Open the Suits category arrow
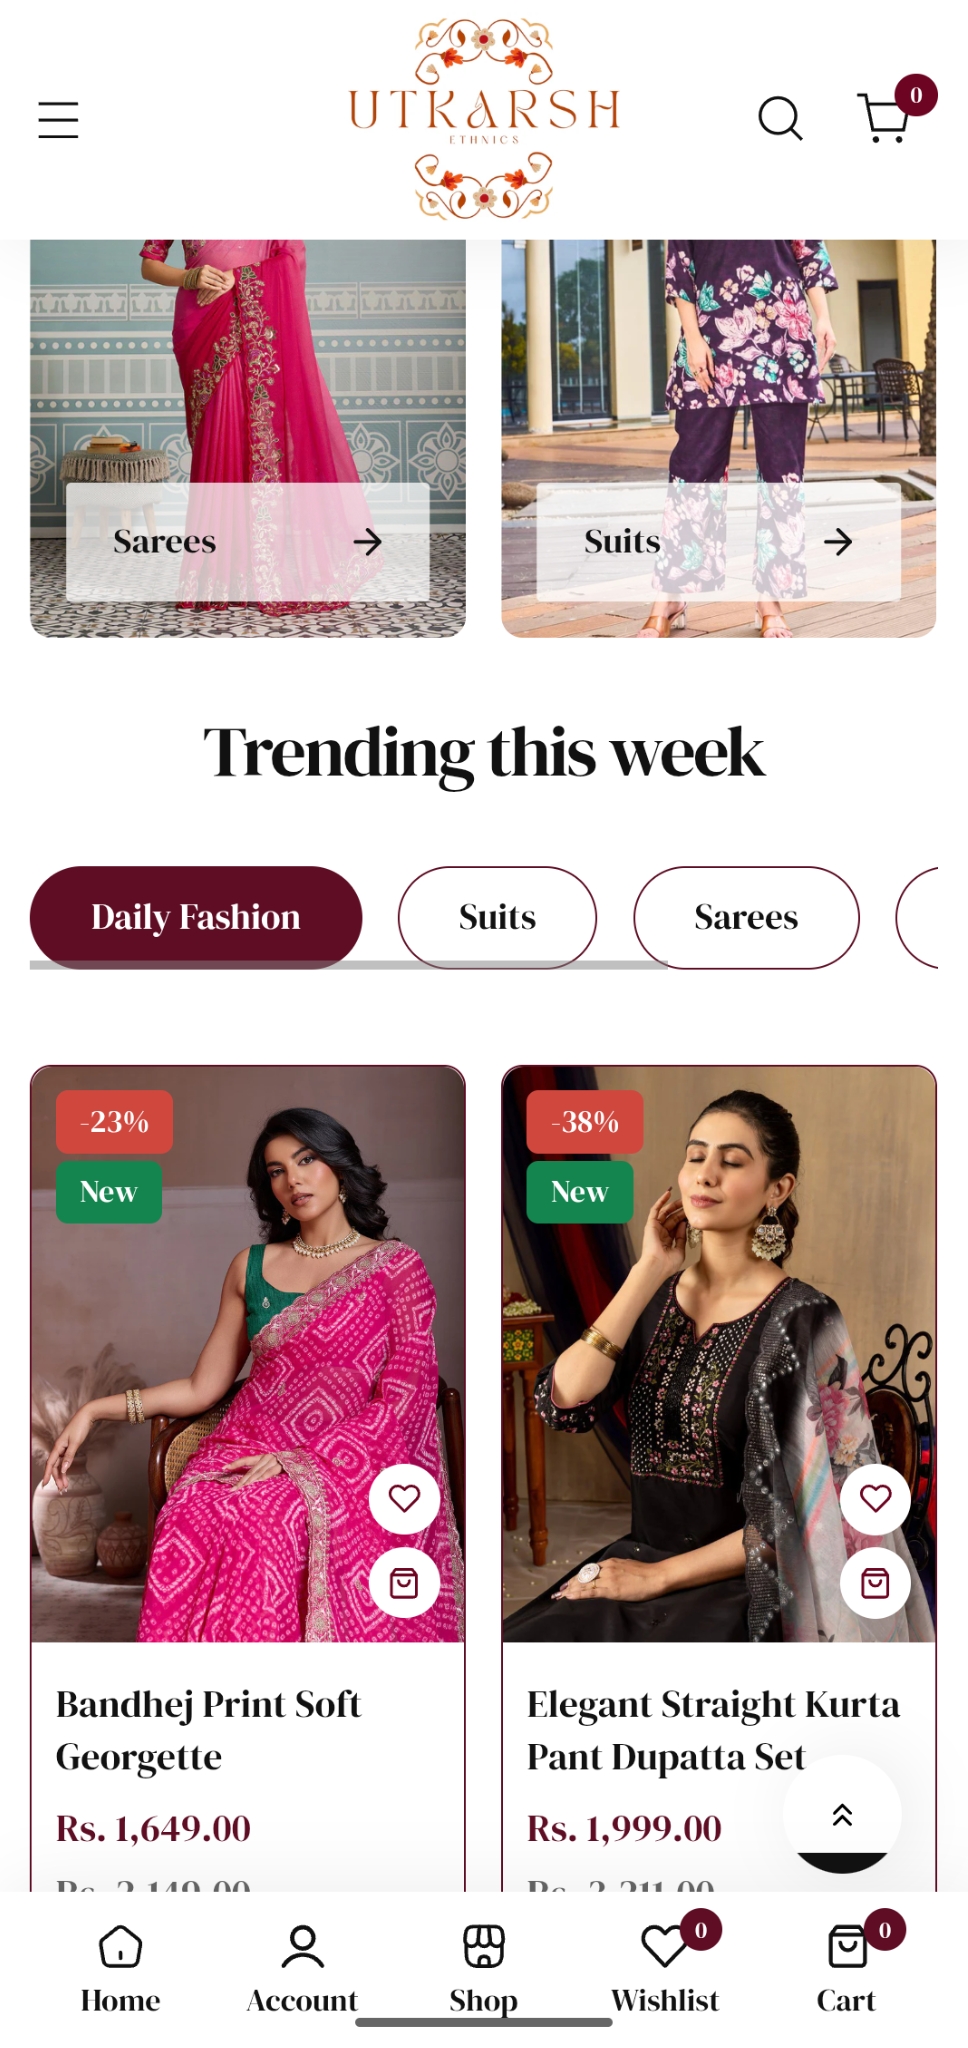This screenshot has height=2048, width=968. click(x=838, y=542)
